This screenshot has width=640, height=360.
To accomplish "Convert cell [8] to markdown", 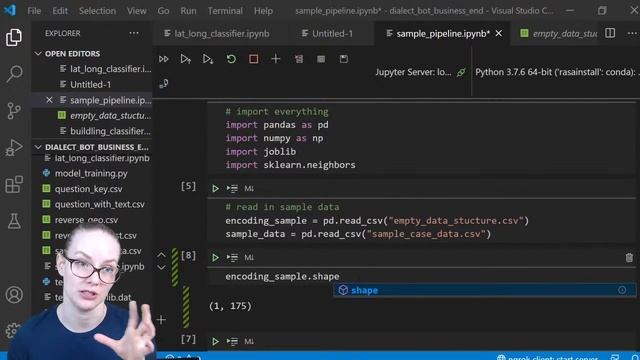I will point(249,258).
